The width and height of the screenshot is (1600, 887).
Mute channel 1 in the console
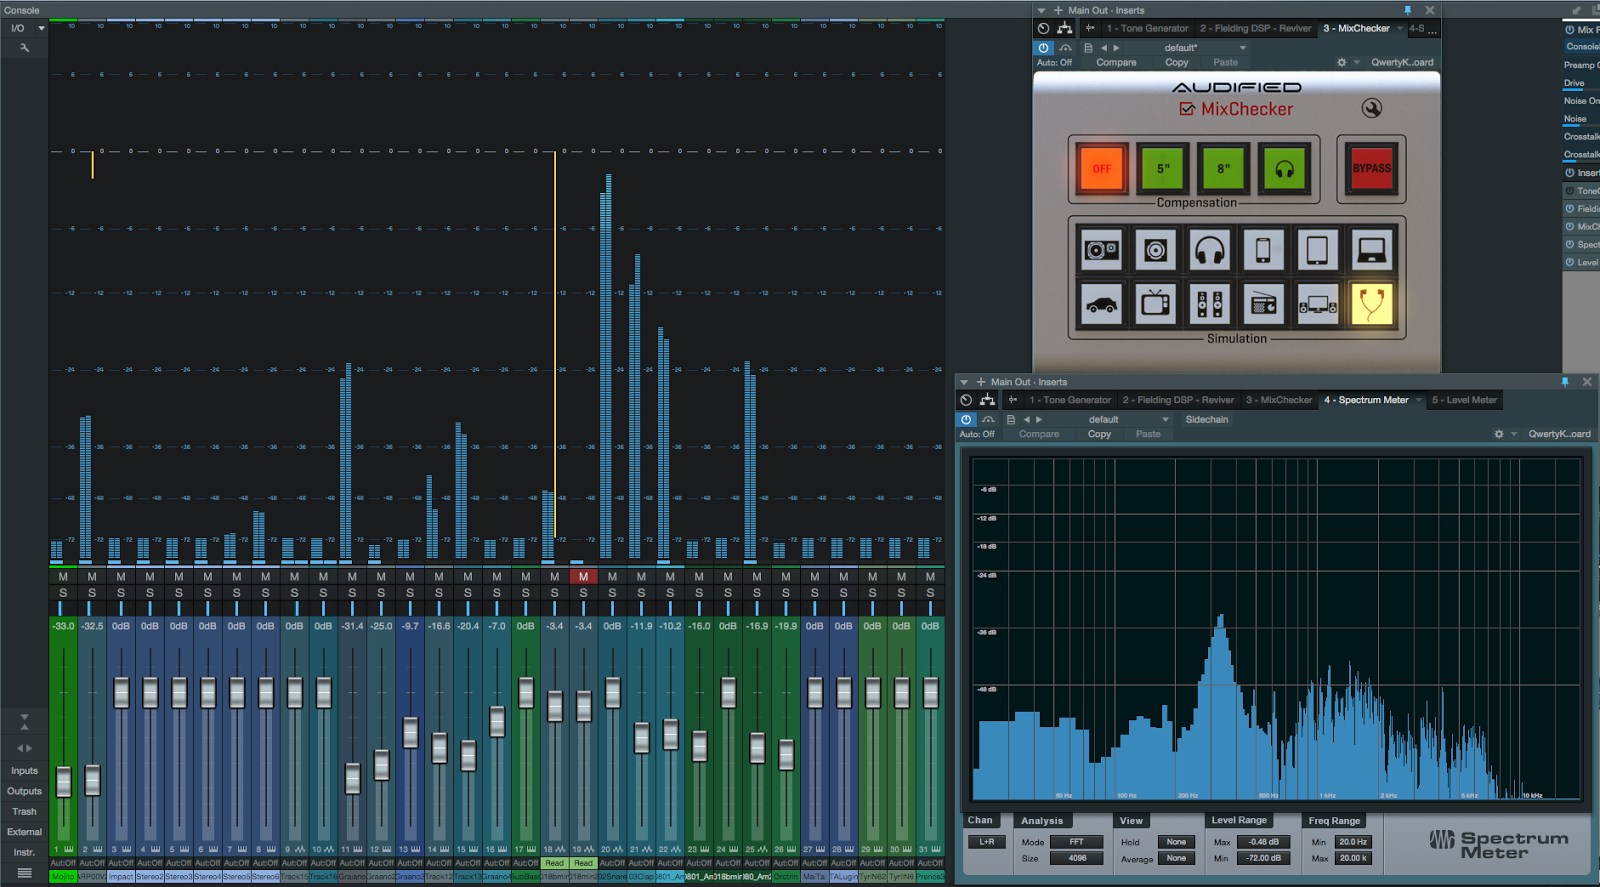coord(63,577)
